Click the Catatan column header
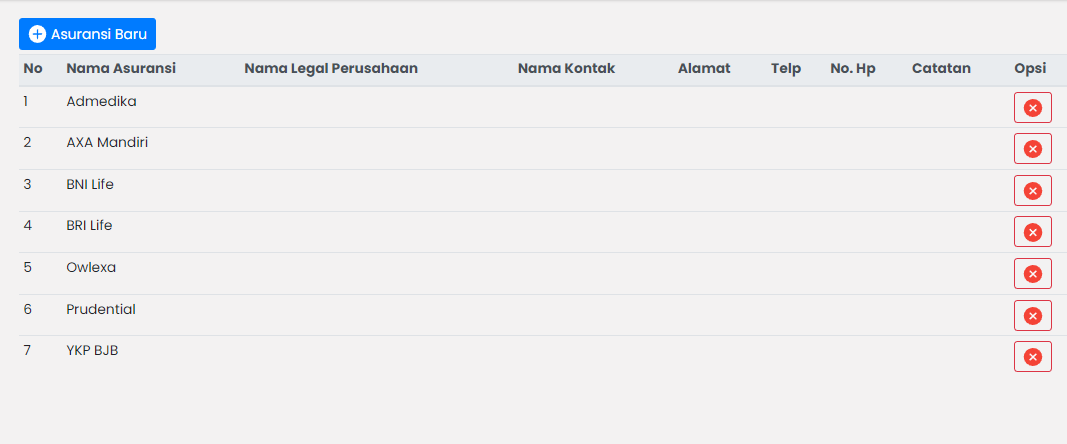This screenshot has height=444, width=1067. [x=941, y=69]
